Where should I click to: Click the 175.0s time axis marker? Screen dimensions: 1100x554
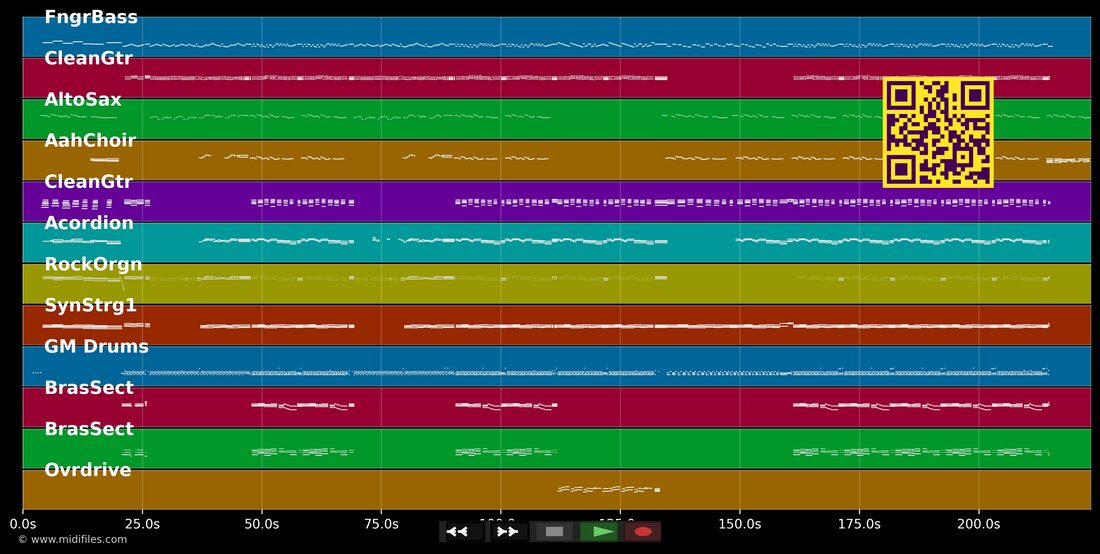859,524
